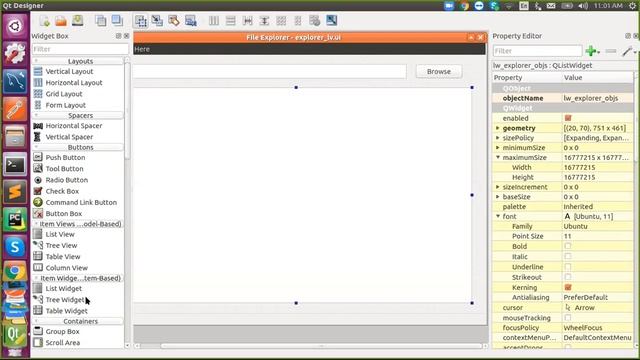The width and height of the screenshot is (640, 360).
Task: Apply Lay Out Horizontally from toolbar
Action: click(x=213, y=20)
